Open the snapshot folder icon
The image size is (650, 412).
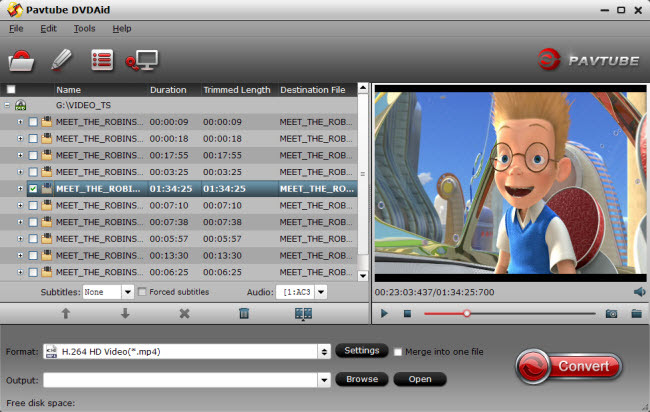tap(637, 313)
